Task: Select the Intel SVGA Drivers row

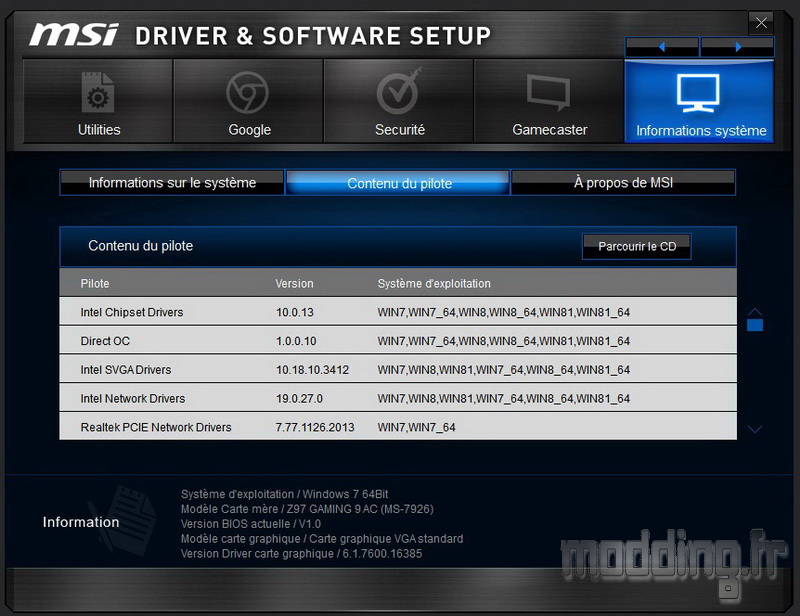Action: click(398, 369)
